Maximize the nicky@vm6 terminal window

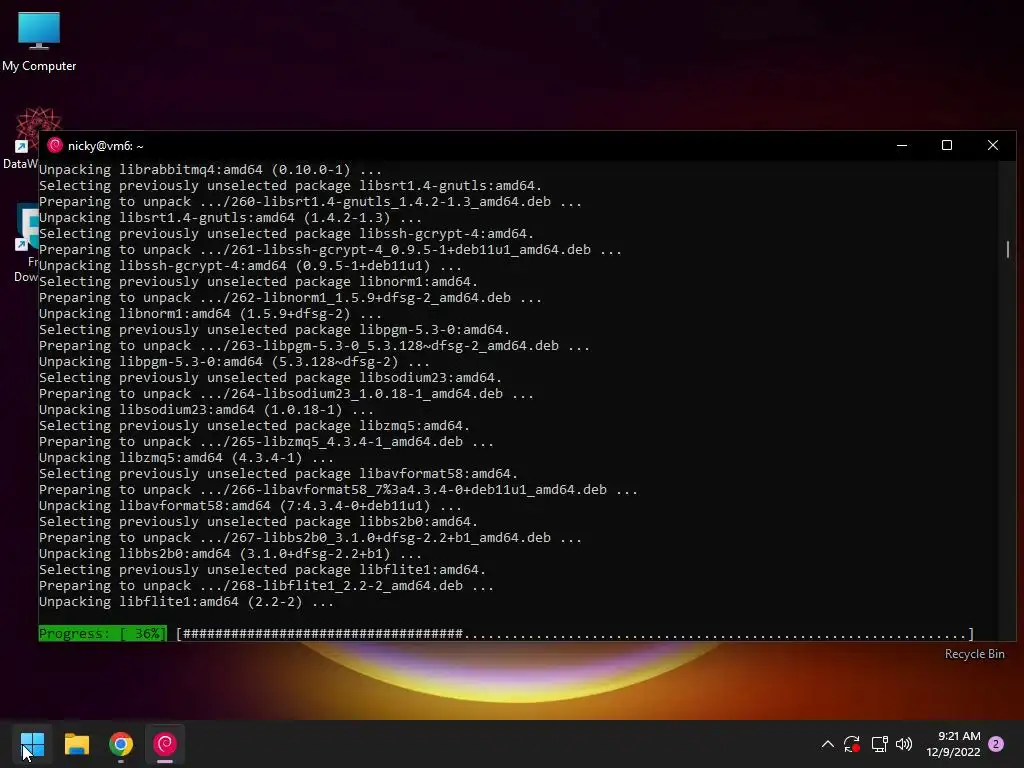pos(946,146)
